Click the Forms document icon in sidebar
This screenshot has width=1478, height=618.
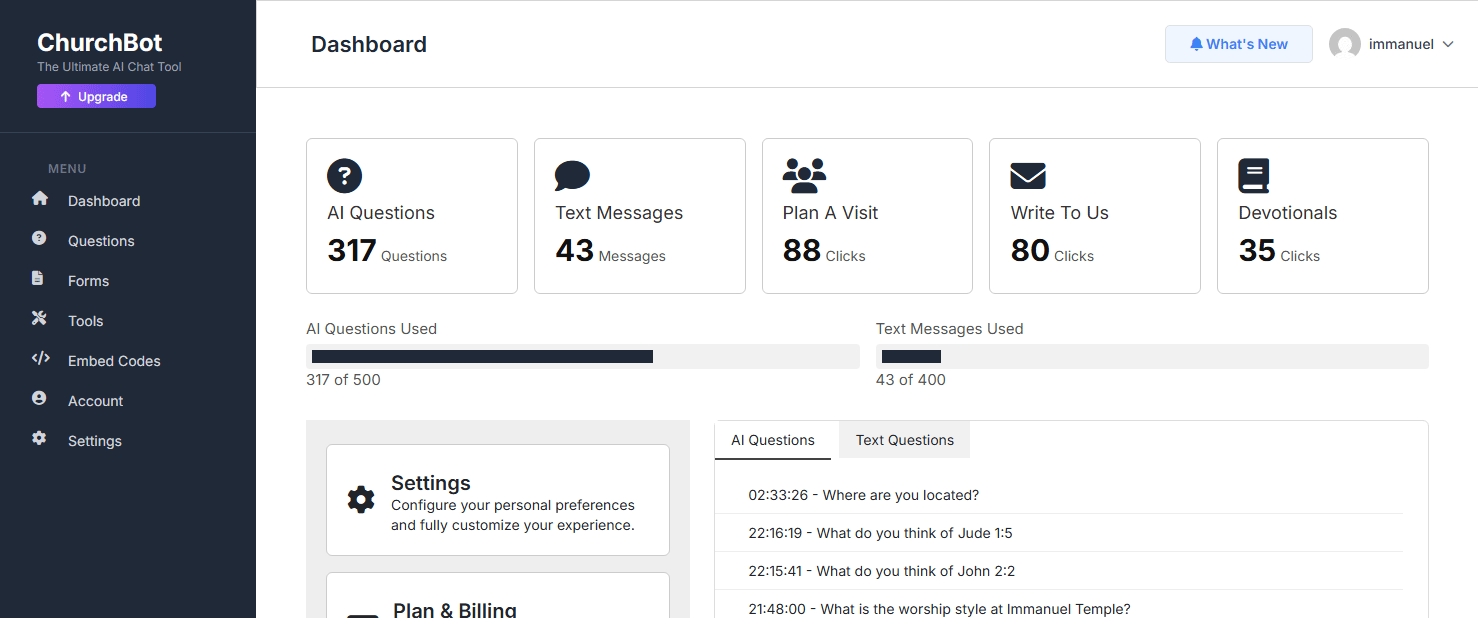click(x=38, y=279)
